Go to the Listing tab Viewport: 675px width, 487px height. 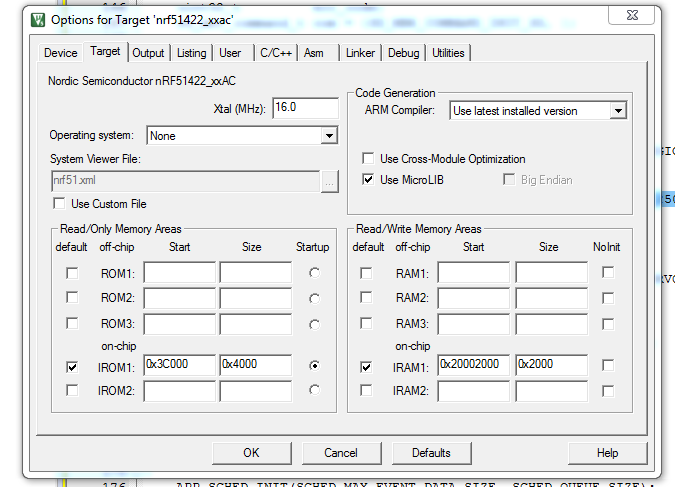[192, 53]
